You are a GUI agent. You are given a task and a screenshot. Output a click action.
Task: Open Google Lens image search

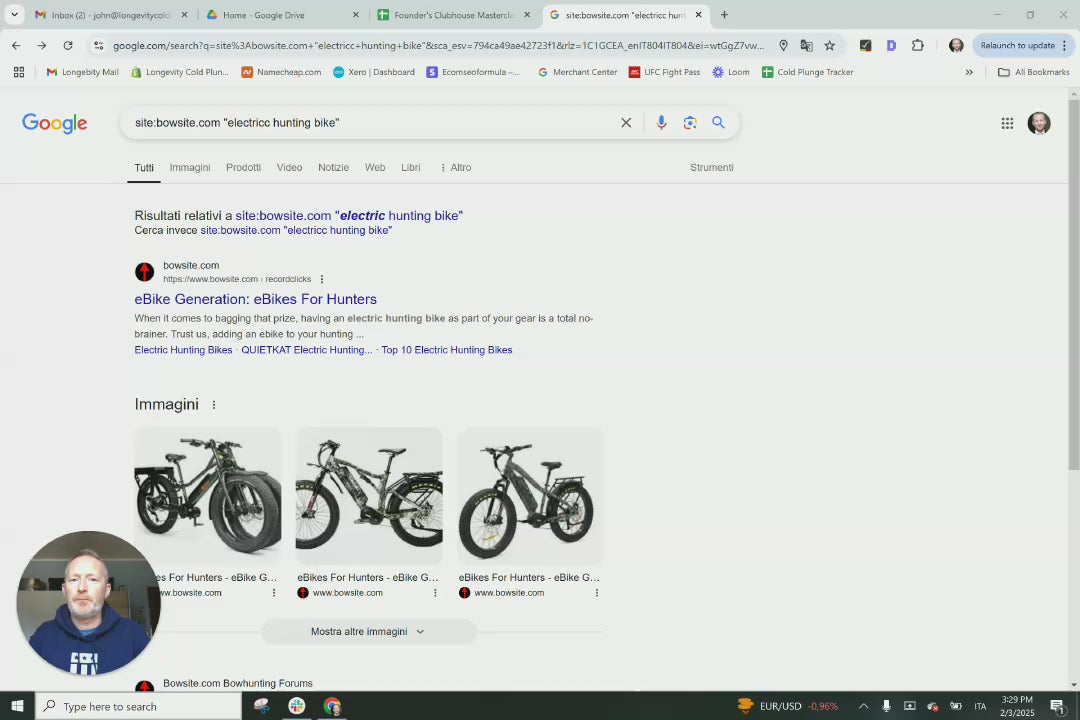[x=689, y=123]
